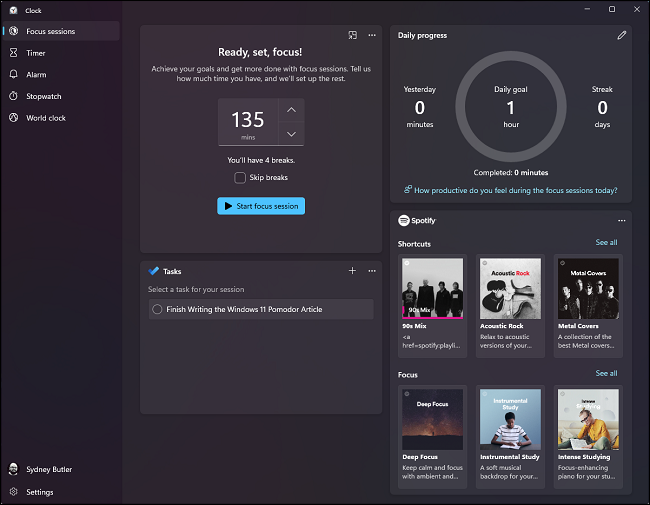Open Timer from the sidebar

pos(36,53)
